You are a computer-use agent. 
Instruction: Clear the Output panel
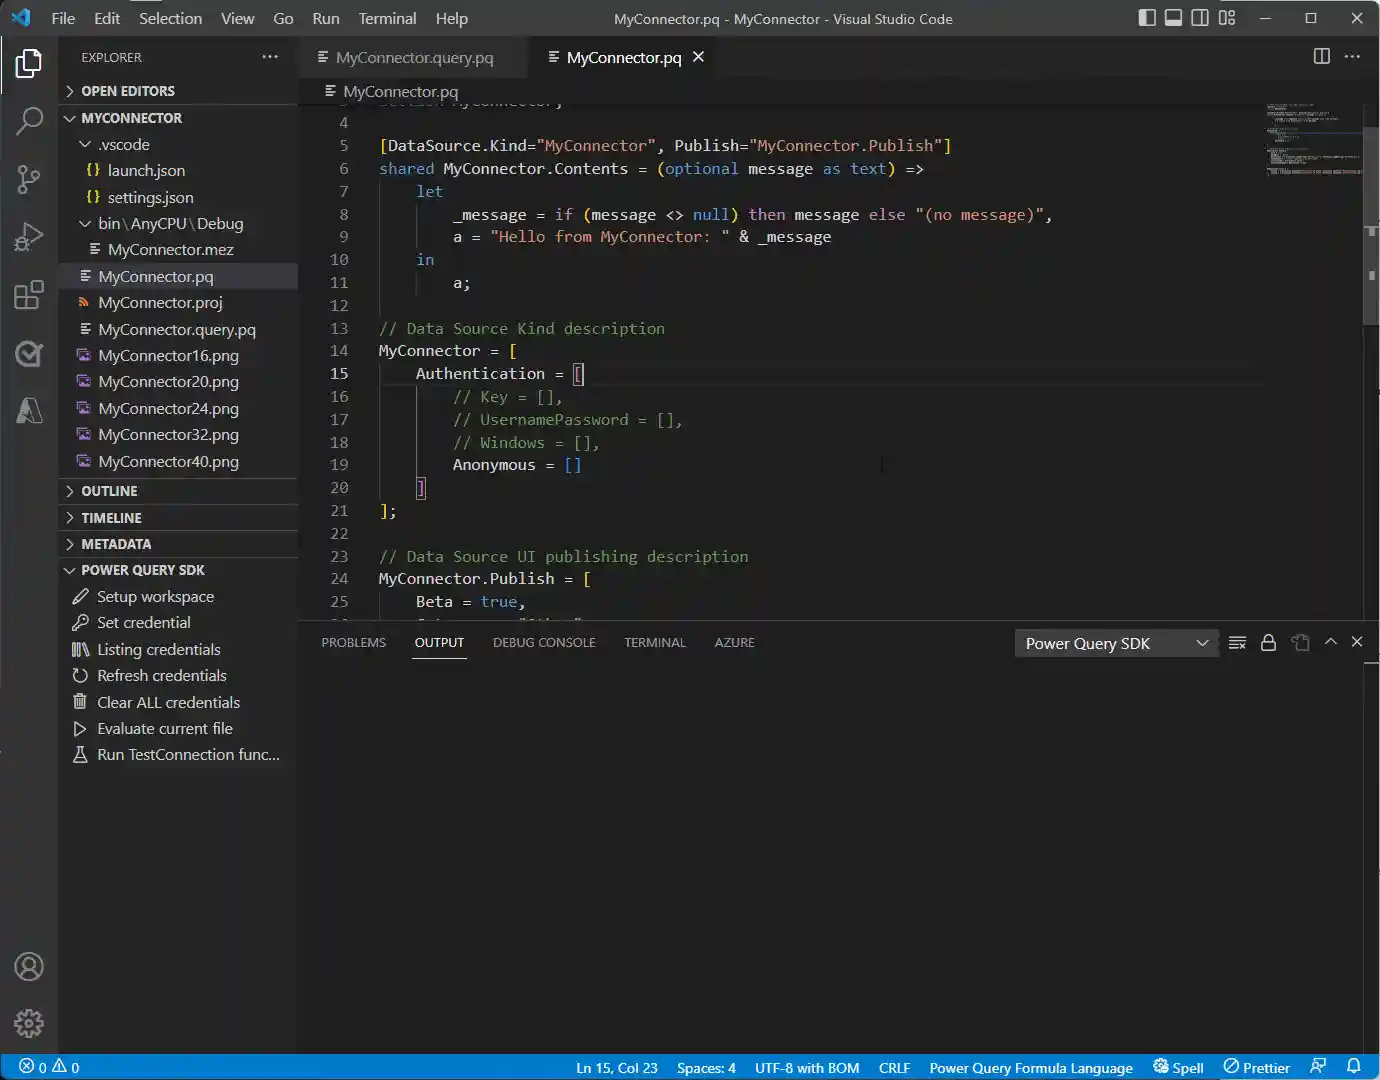coord(1237,642)
